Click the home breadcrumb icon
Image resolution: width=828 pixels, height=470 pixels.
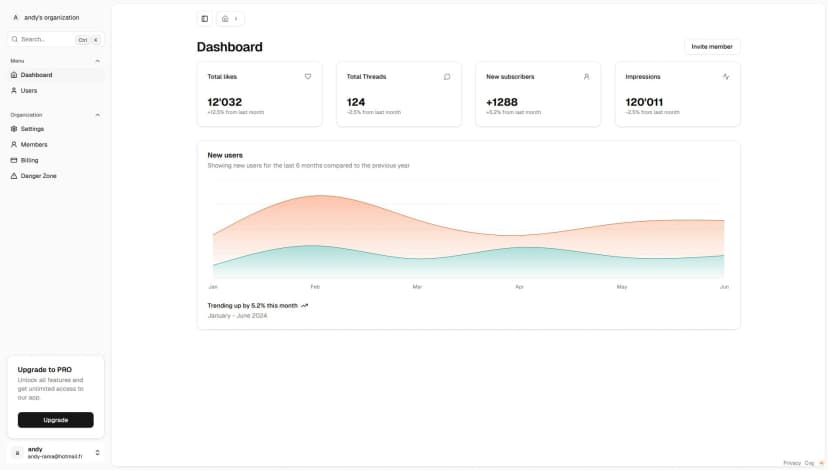225,19
